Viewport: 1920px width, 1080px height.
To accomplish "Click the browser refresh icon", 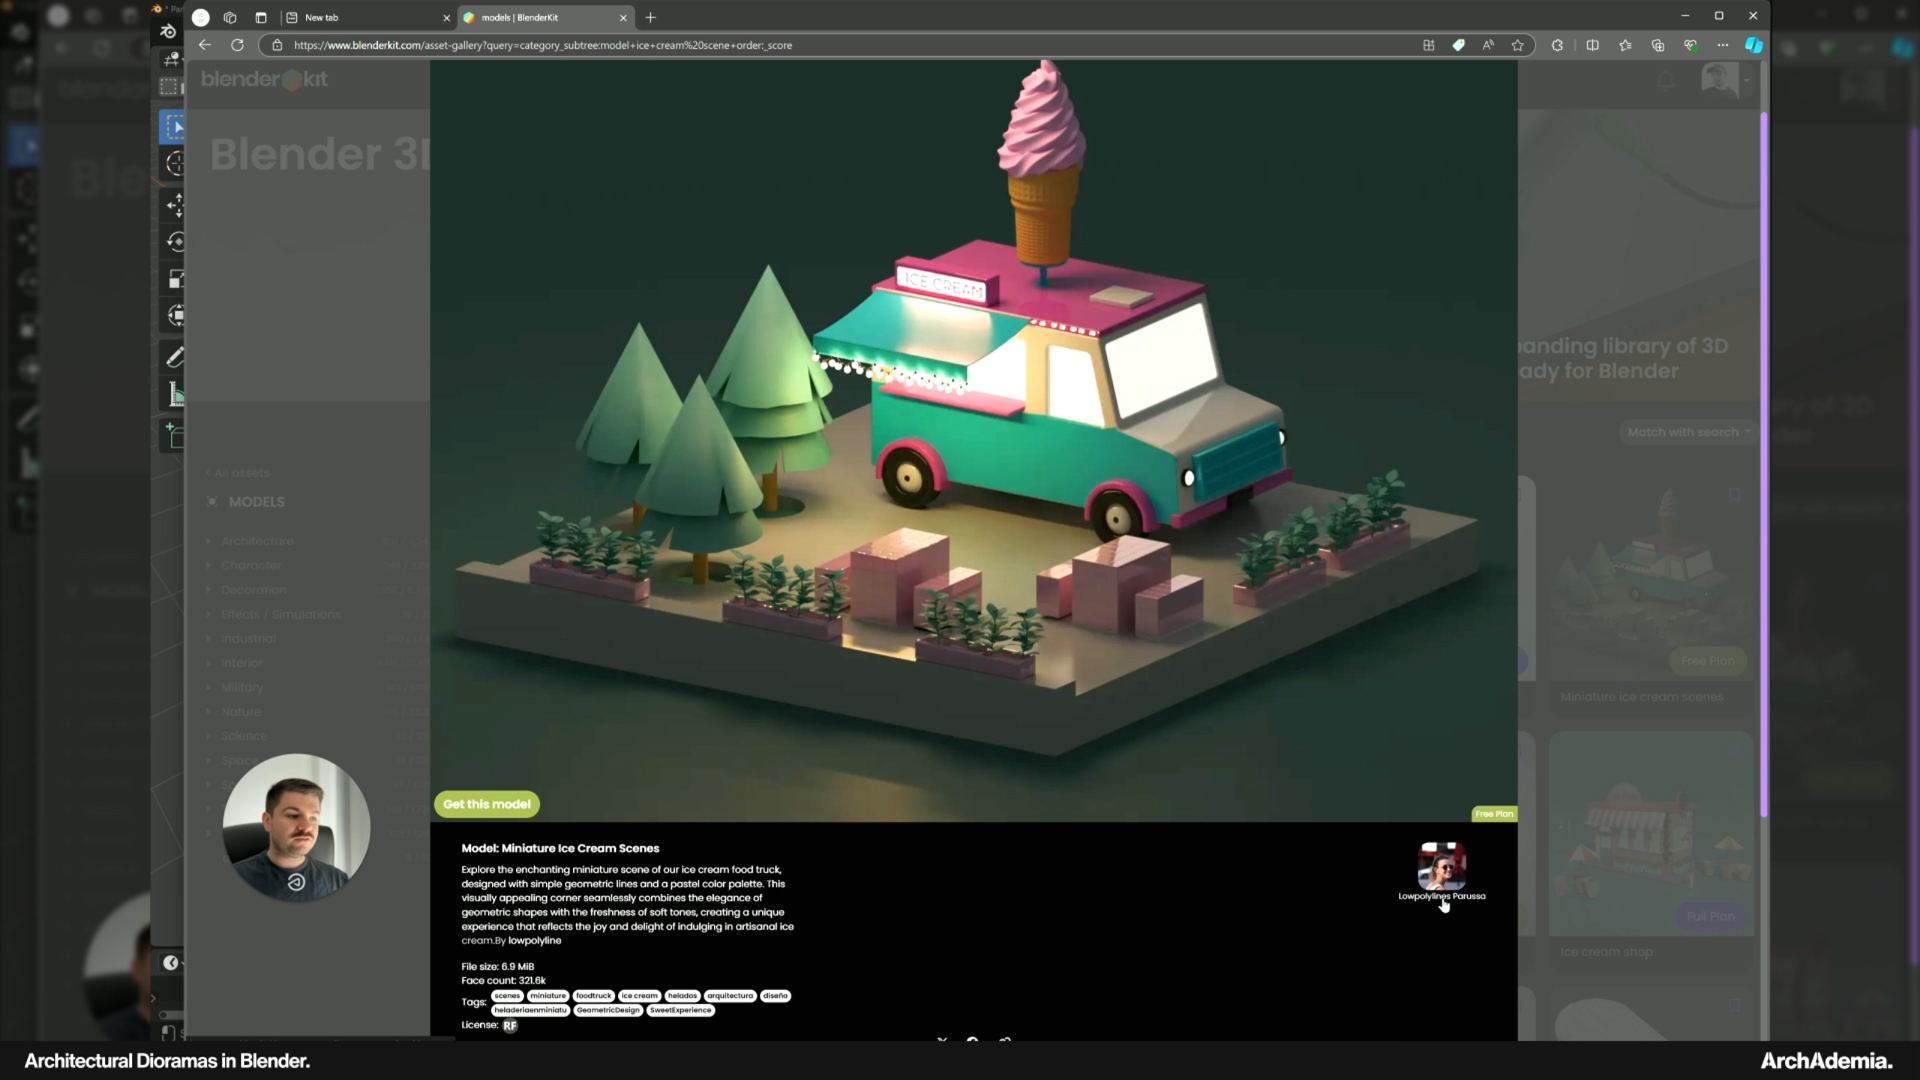I will 237,45.
